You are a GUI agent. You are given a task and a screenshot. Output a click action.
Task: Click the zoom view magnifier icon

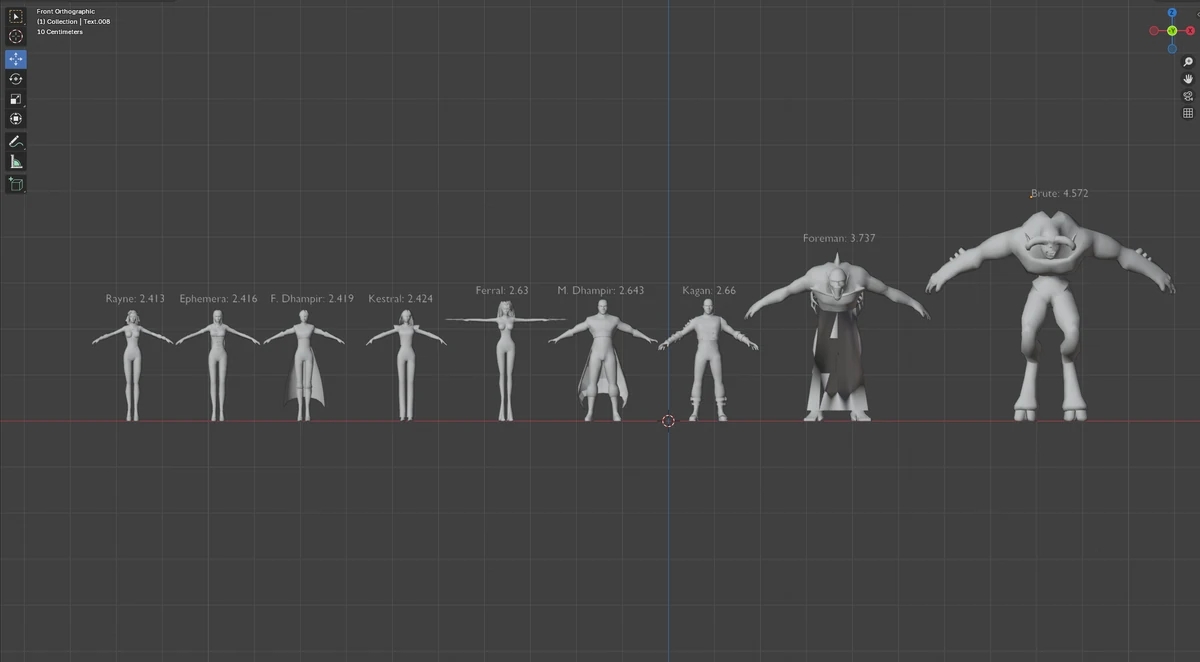tap(1188, 62)
